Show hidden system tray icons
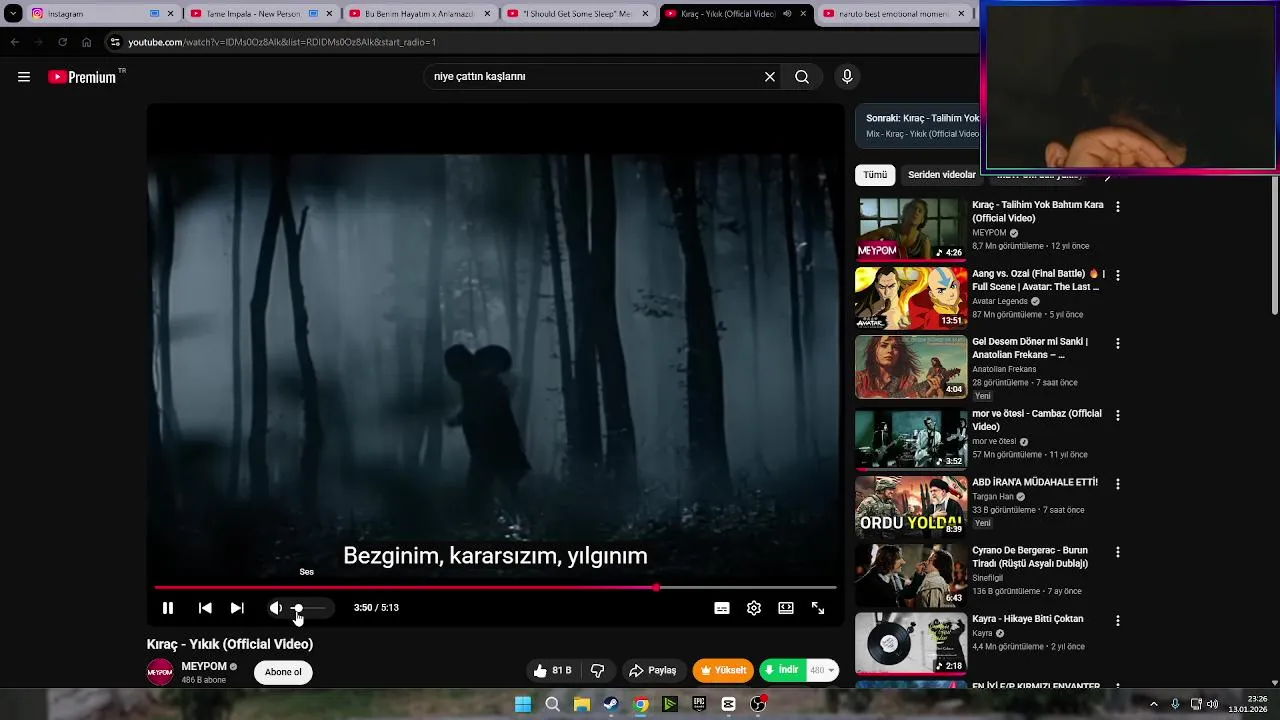The height and width of the screenshot is (720, 1280). 1153,704
